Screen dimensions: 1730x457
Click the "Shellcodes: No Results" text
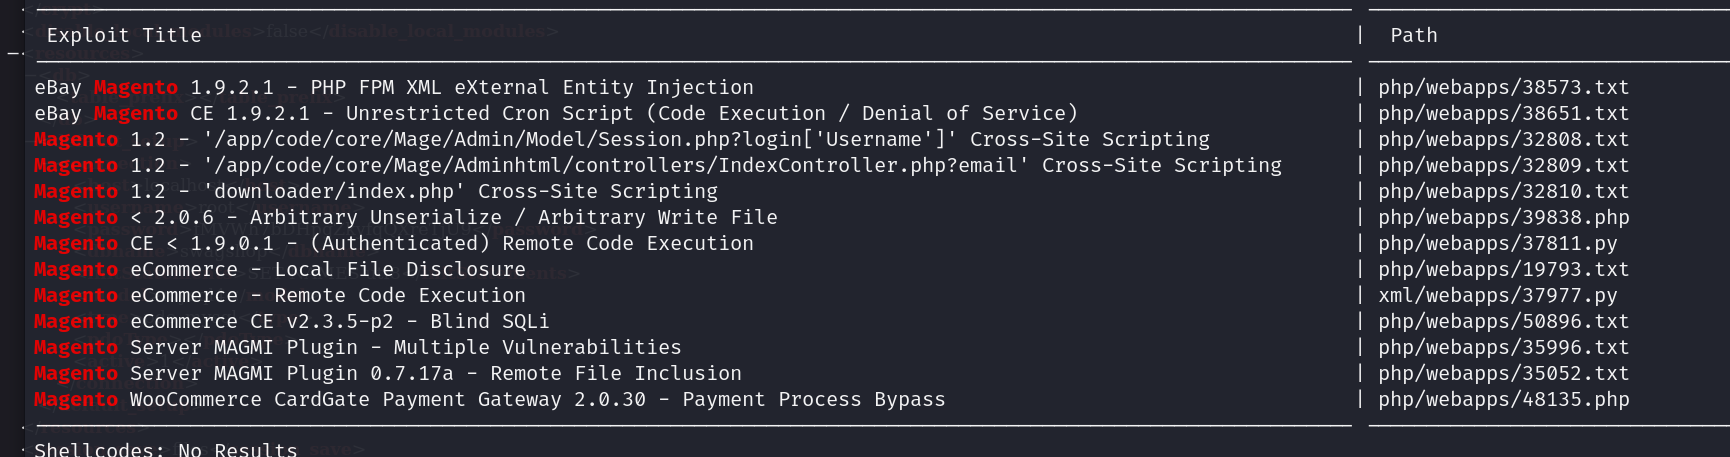[x=165, y=449]
